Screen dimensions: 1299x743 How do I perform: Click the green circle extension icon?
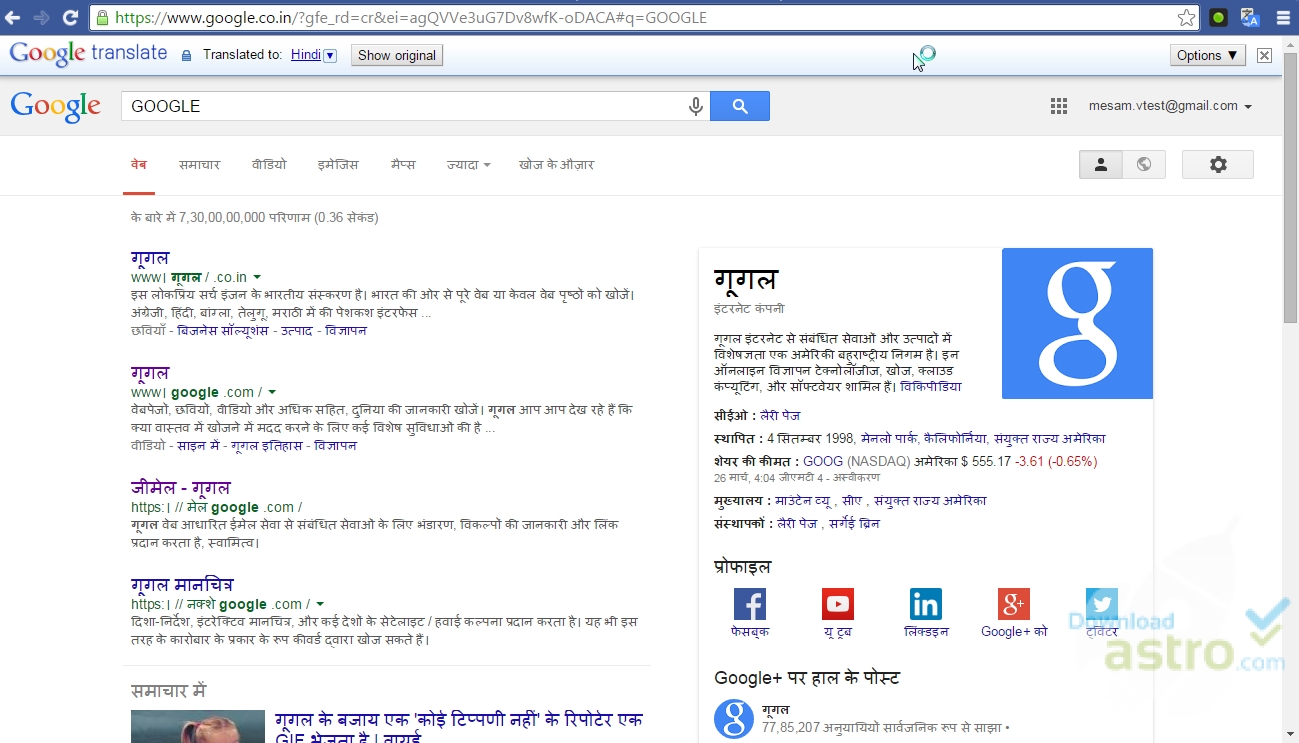point(1218,17)
